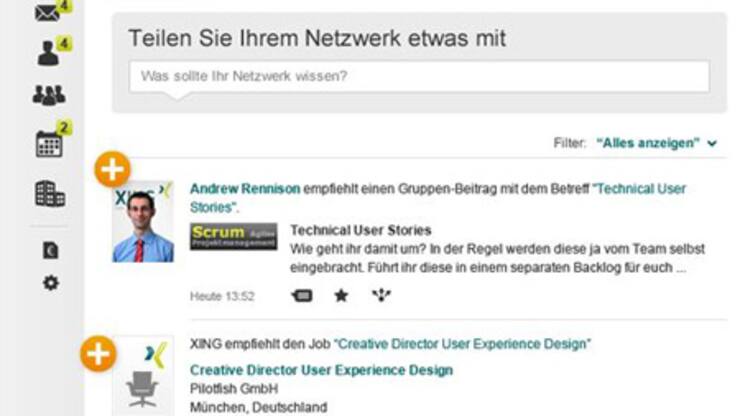Viewport: 740px width, 416px height.
Task: Click into the "Was sollte Ihr Netzwerk wissen?" field
Action: pos(419,76)
